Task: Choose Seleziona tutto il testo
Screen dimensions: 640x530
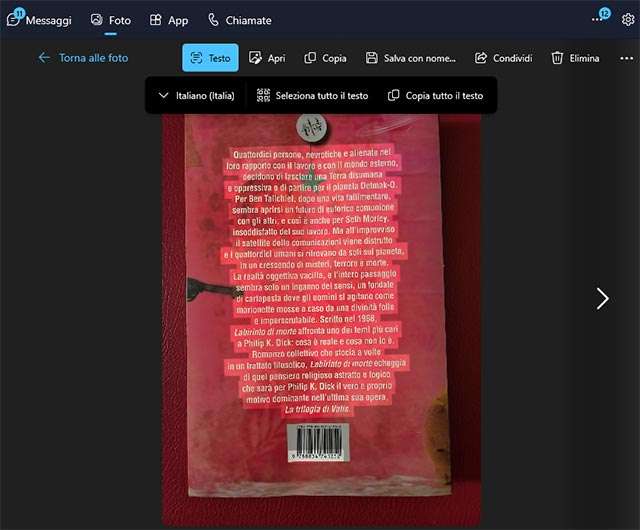Action: click(312, 96)
